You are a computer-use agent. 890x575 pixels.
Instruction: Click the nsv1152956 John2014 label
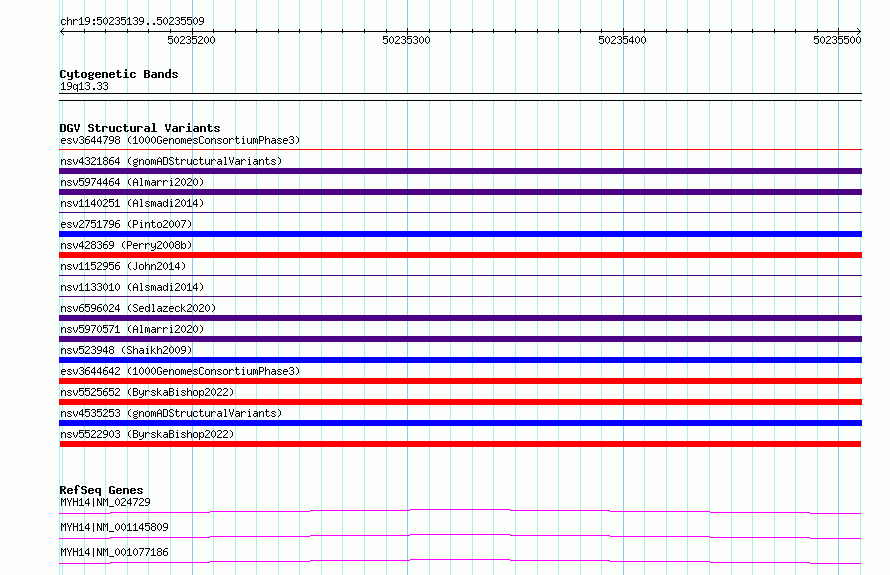(123, 266)
